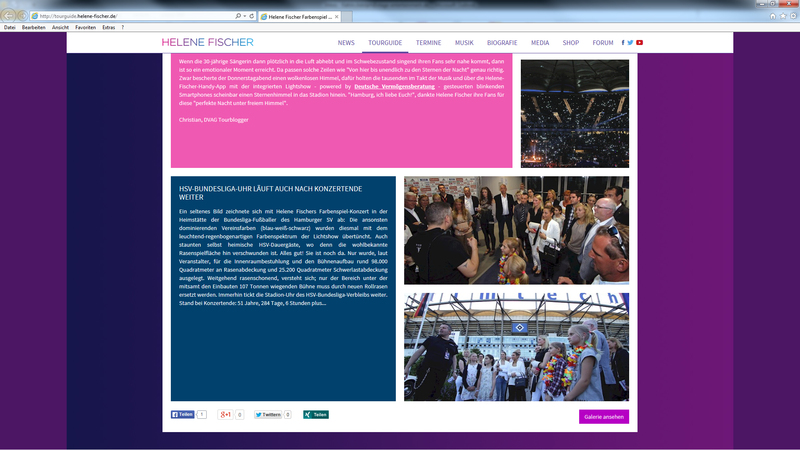The image size is (800, 450).
Task: Open the Twitter icon in site header
Action: (630, 43)
